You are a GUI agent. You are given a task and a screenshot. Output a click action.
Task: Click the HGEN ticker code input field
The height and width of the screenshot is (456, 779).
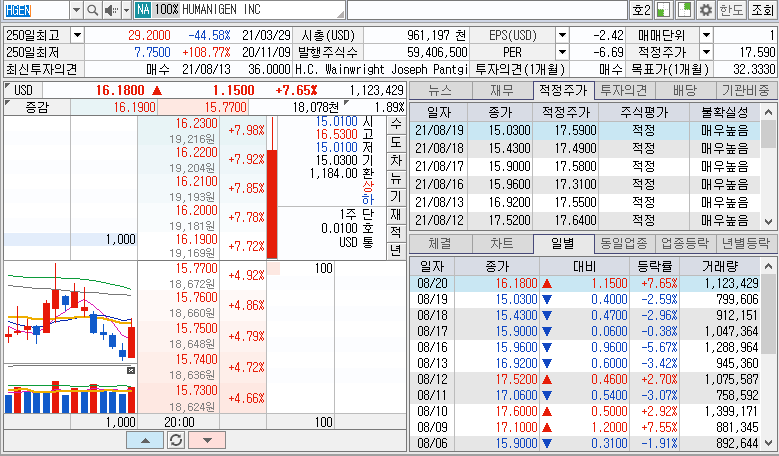point(36,10)
